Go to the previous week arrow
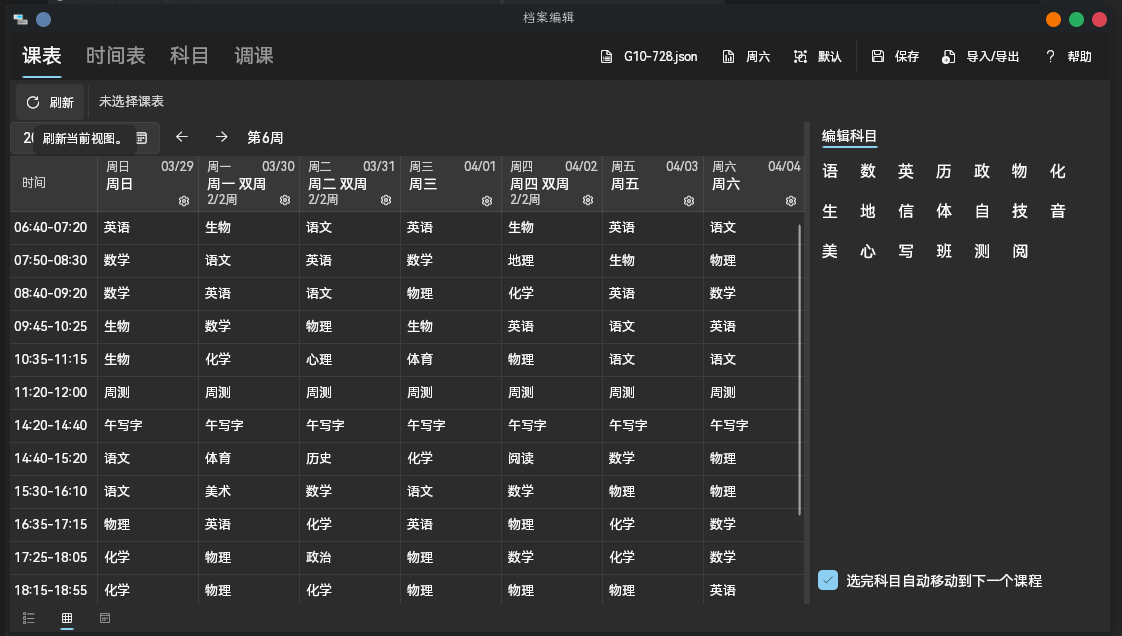This screenshot has height=636, width=1122. click(181, 137)
